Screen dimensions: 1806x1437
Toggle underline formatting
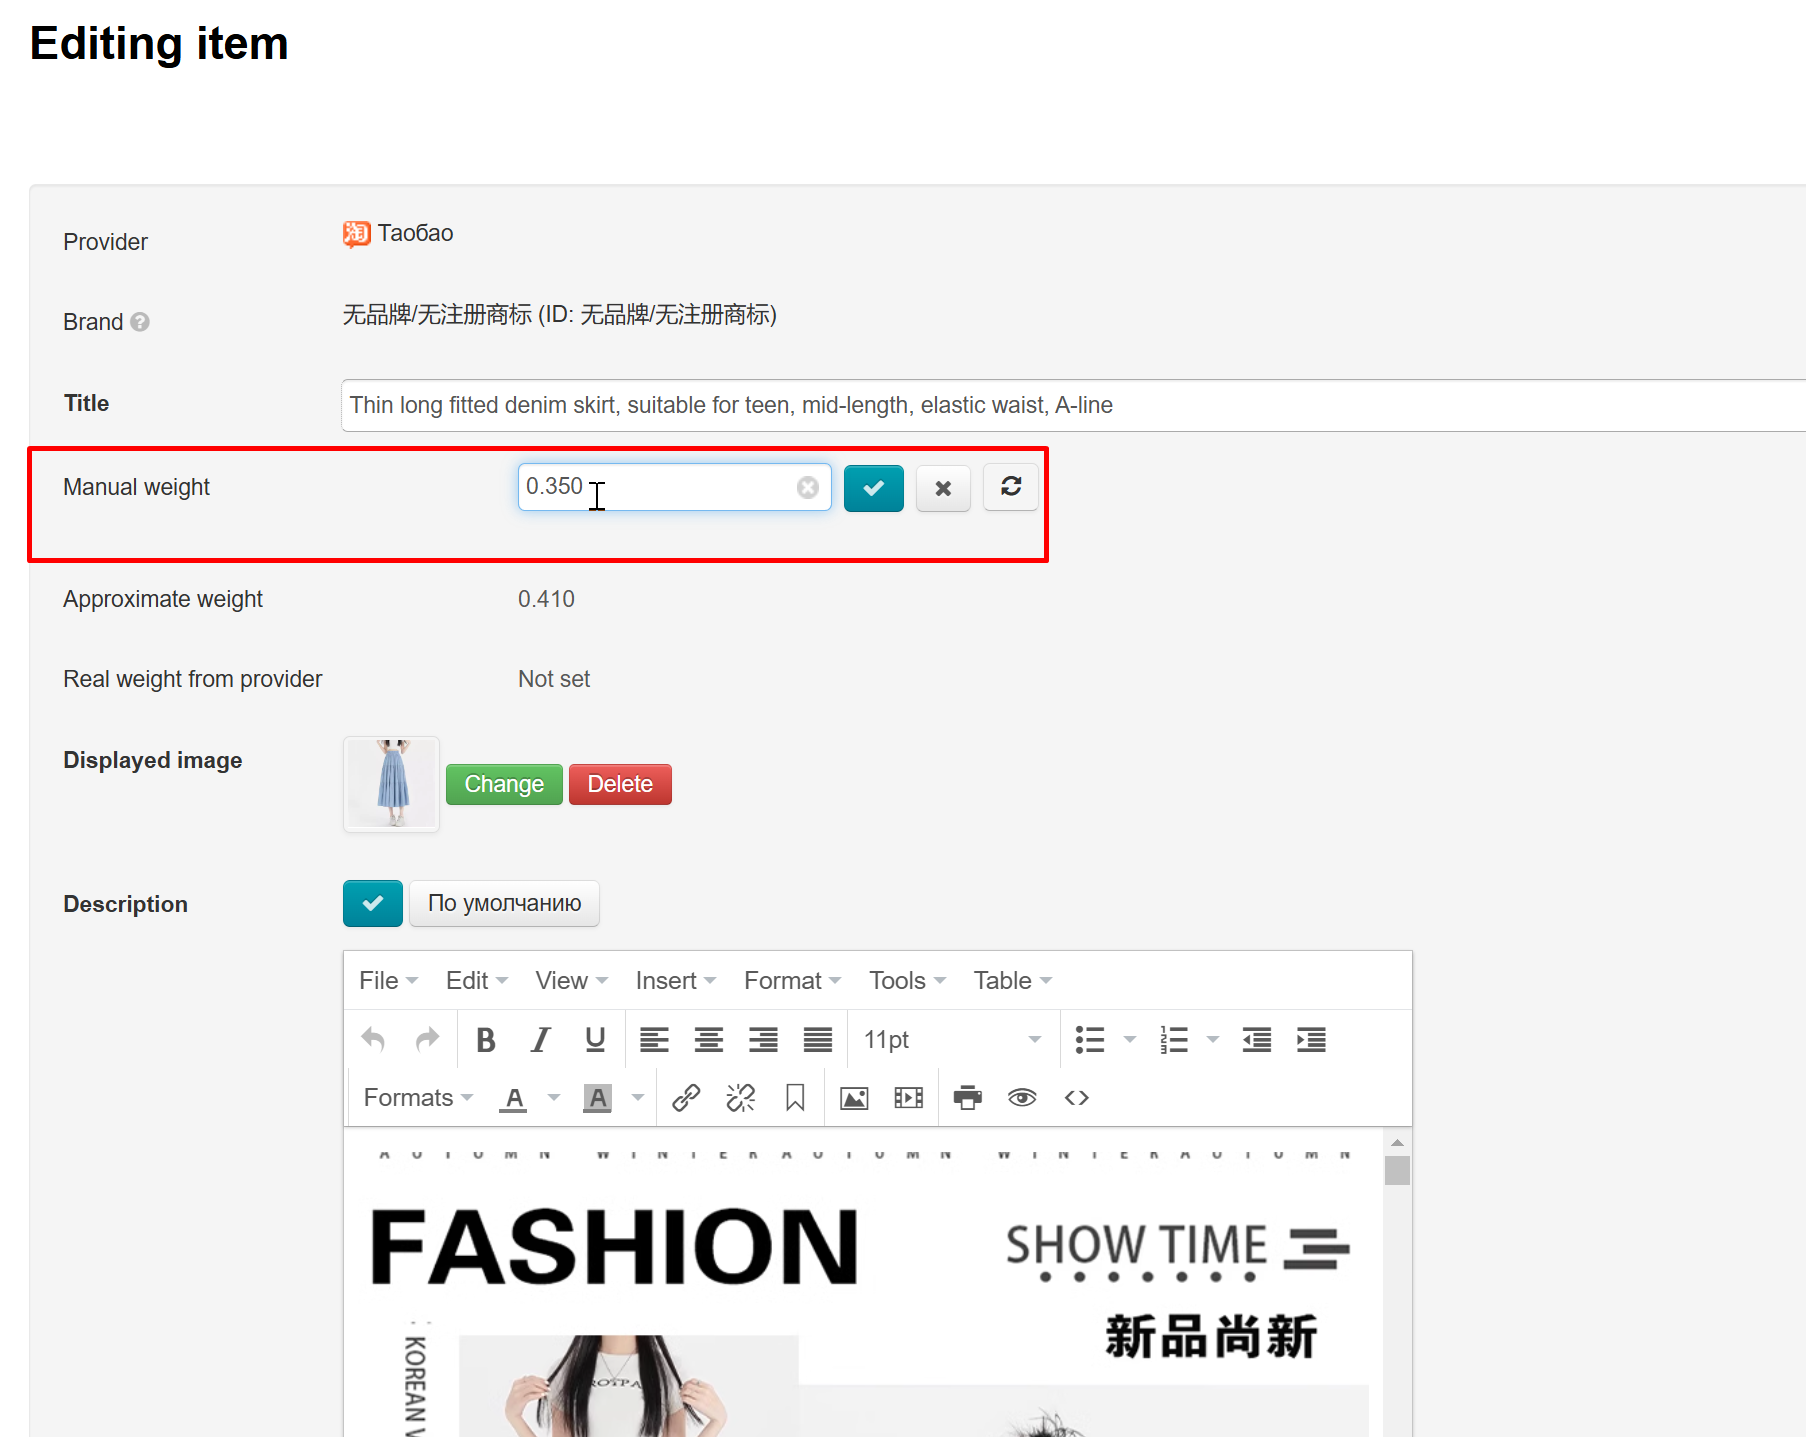point(595,1040)
